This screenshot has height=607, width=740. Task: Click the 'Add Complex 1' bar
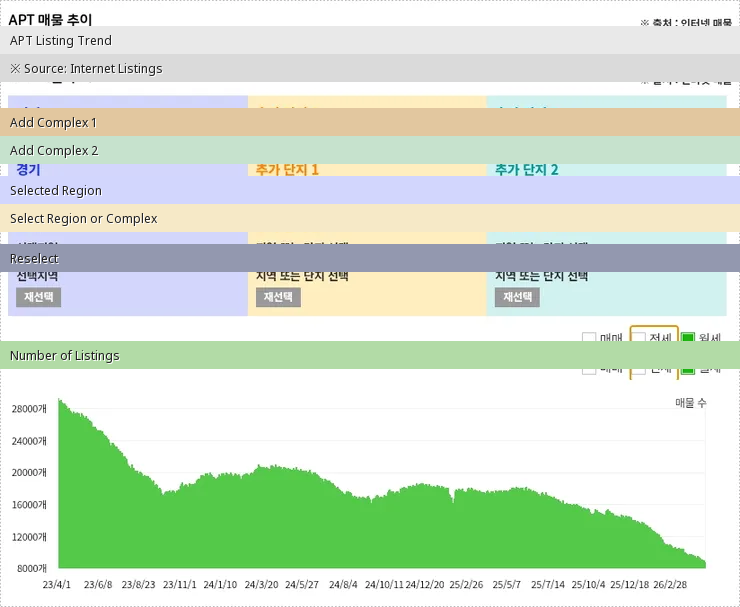tap(370, 122)
